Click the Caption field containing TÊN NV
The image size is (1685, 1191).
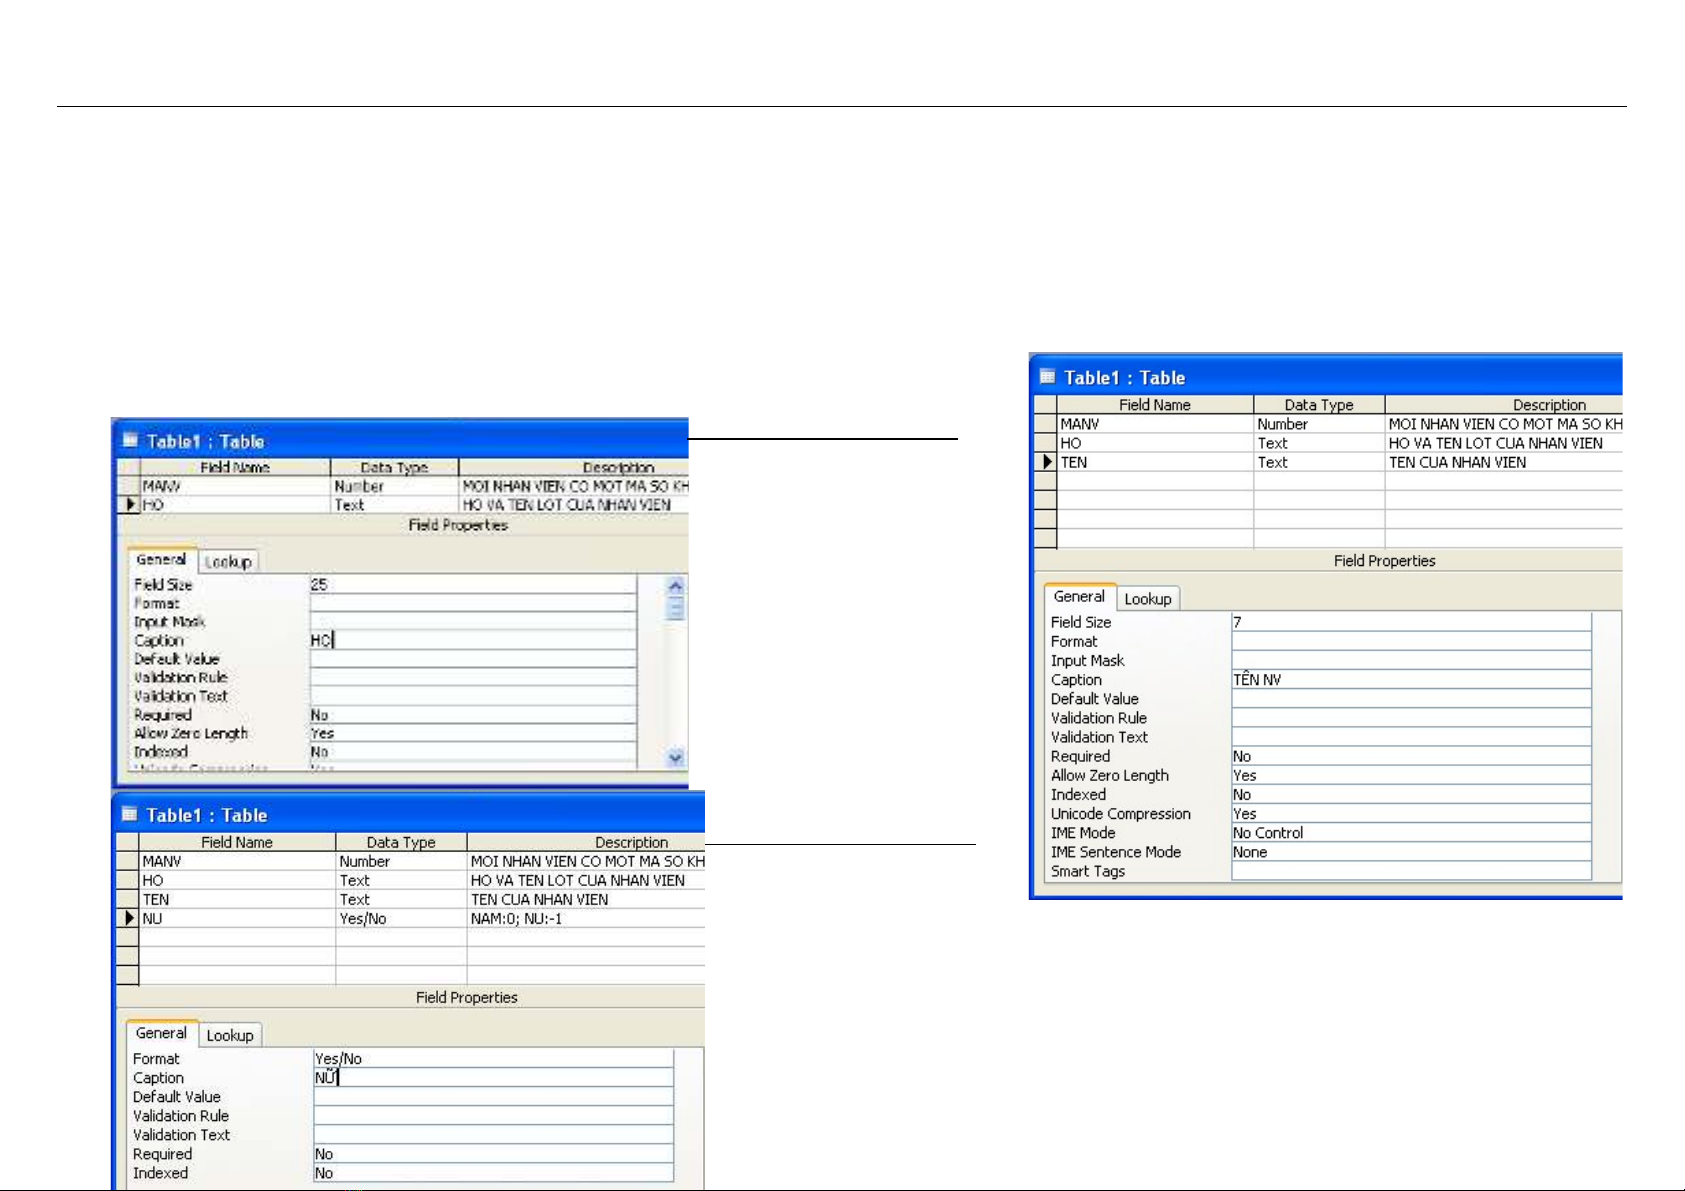(1410, 680)
